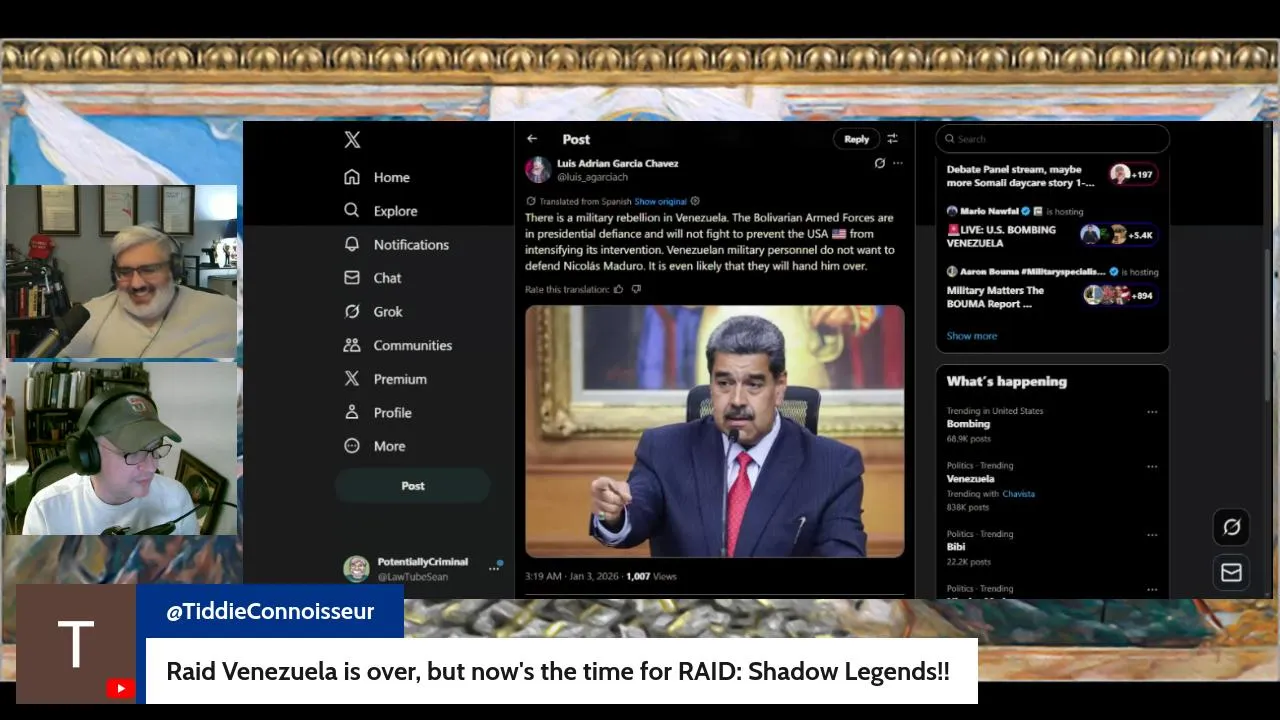Image resolution: width=1280 pixels, height=720 pixels.
Task: Click @TiddieConnoisseur username banner
Action: click(270, 611)
